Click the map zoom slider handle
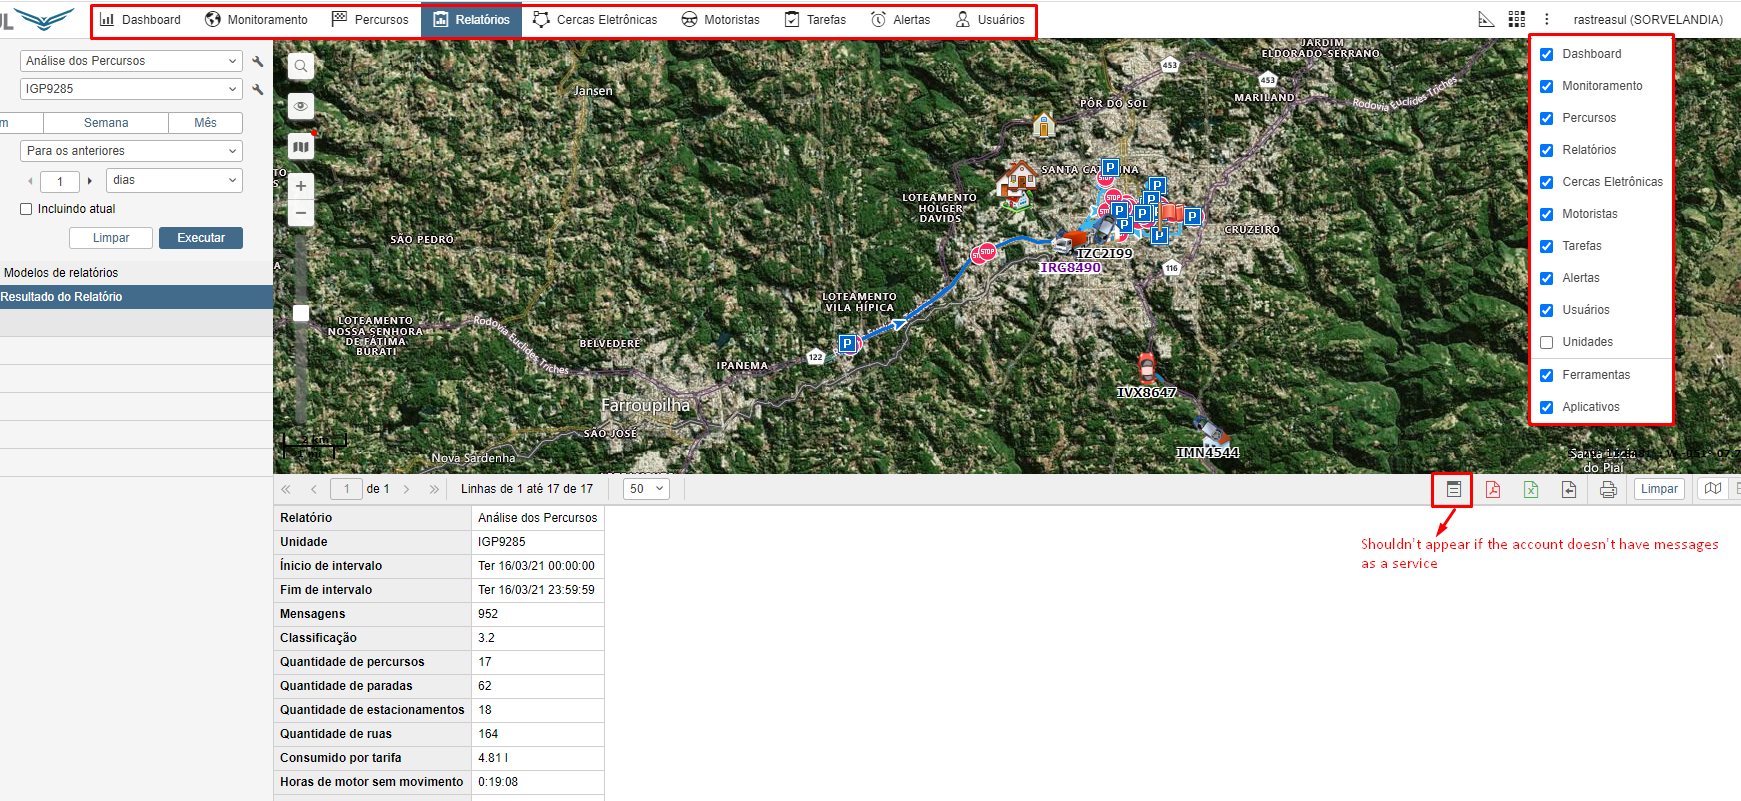This screenshot has width=1741, height=801. (301, 313)
